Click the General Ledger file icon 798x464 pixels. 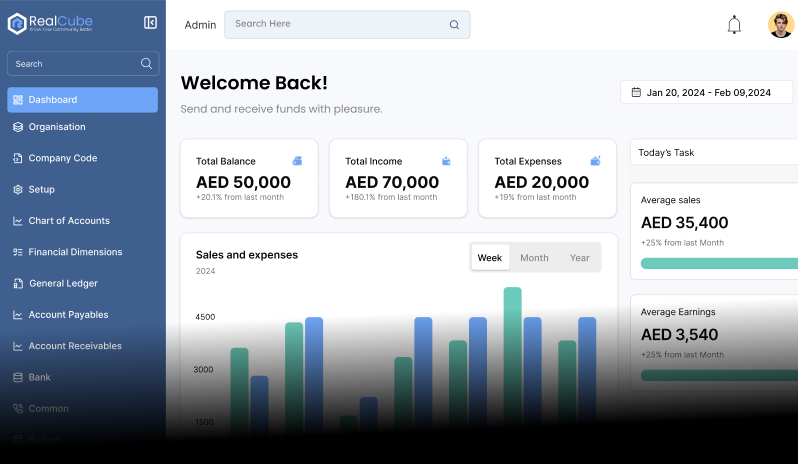coord(18,283)
